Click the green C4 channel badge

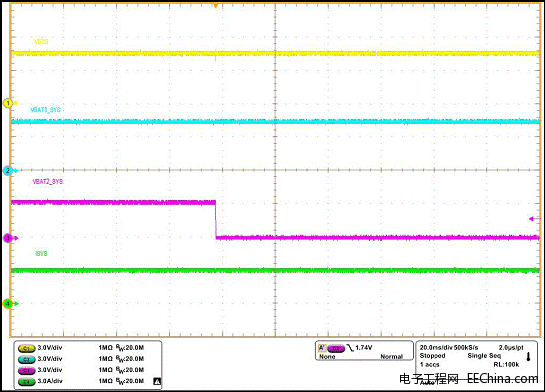(x=26, y=382)
